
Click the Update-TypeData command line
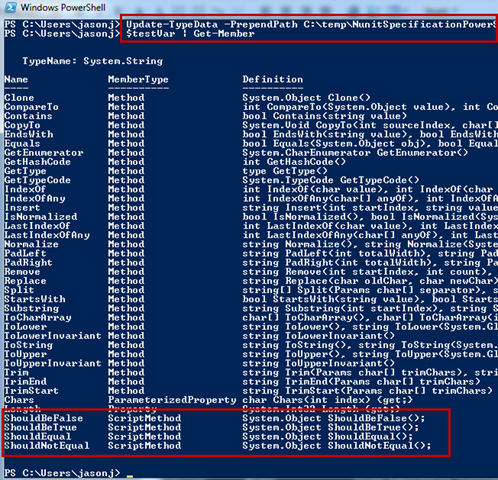(x=312, y=25)
